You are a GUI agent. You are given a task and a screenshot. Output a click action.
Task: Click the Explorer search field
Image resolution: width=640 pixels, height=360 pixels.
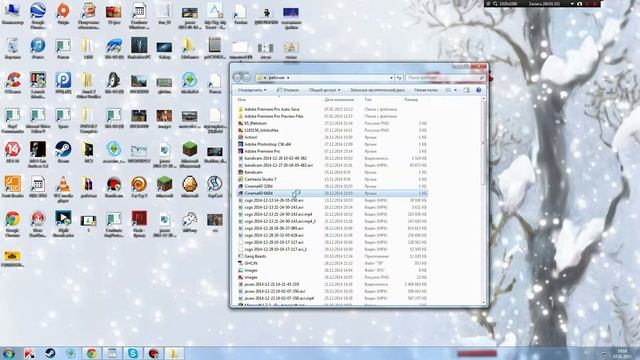pyautogui.click(x=445, y=78)
